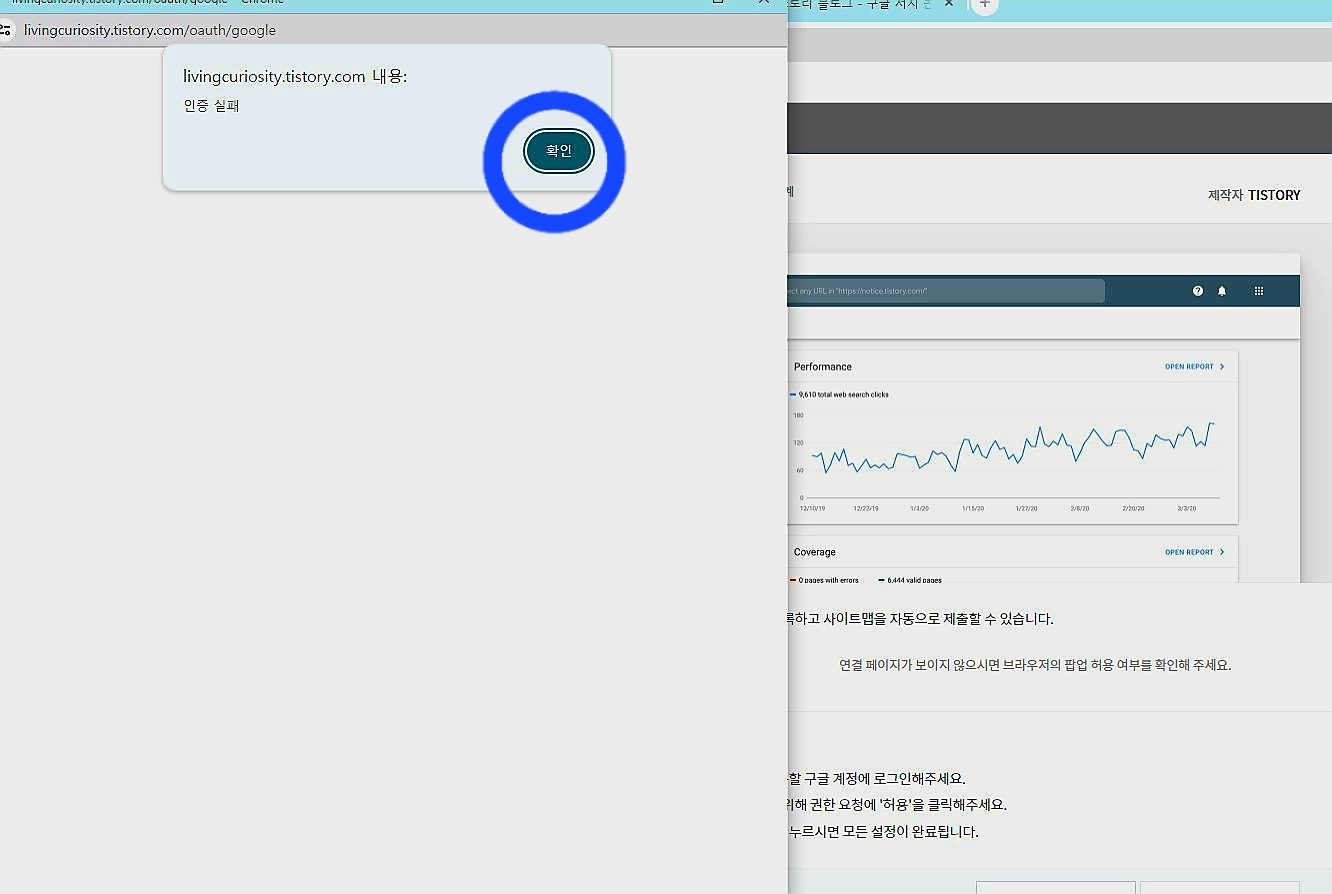Click the popup-permission hint text about 팝업 허용

pos(1035,665)
